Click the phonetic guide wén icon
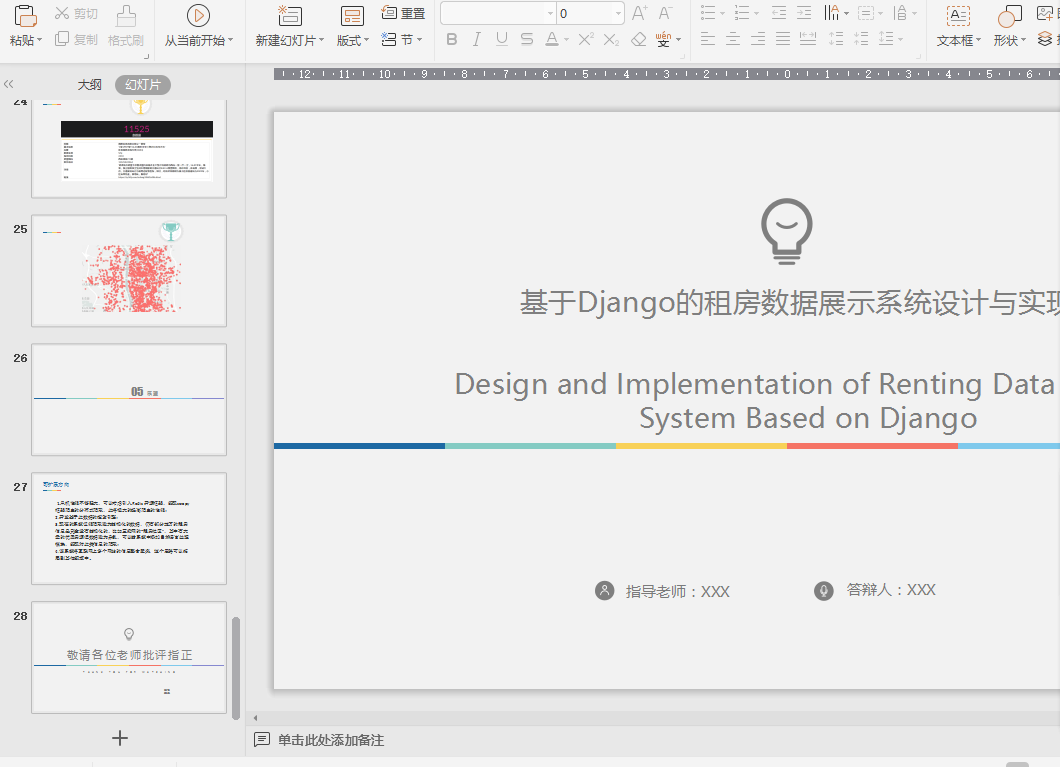The image size is (1060, 767). click(664, 39)
